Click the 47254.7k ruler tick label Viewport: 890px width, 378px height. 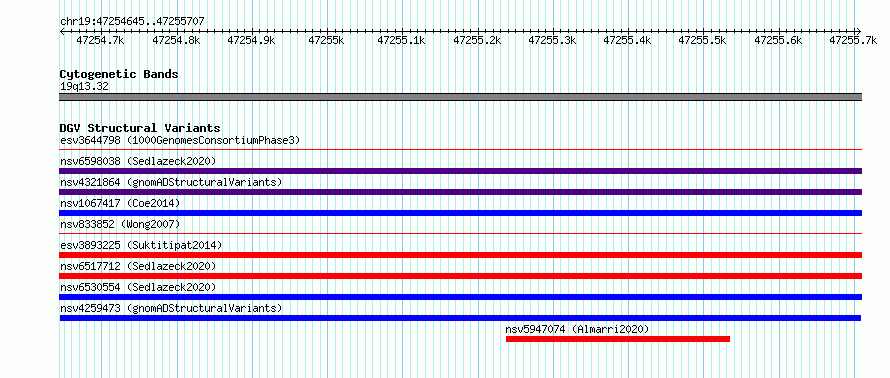pyautogui.click(x=100, y=40)
